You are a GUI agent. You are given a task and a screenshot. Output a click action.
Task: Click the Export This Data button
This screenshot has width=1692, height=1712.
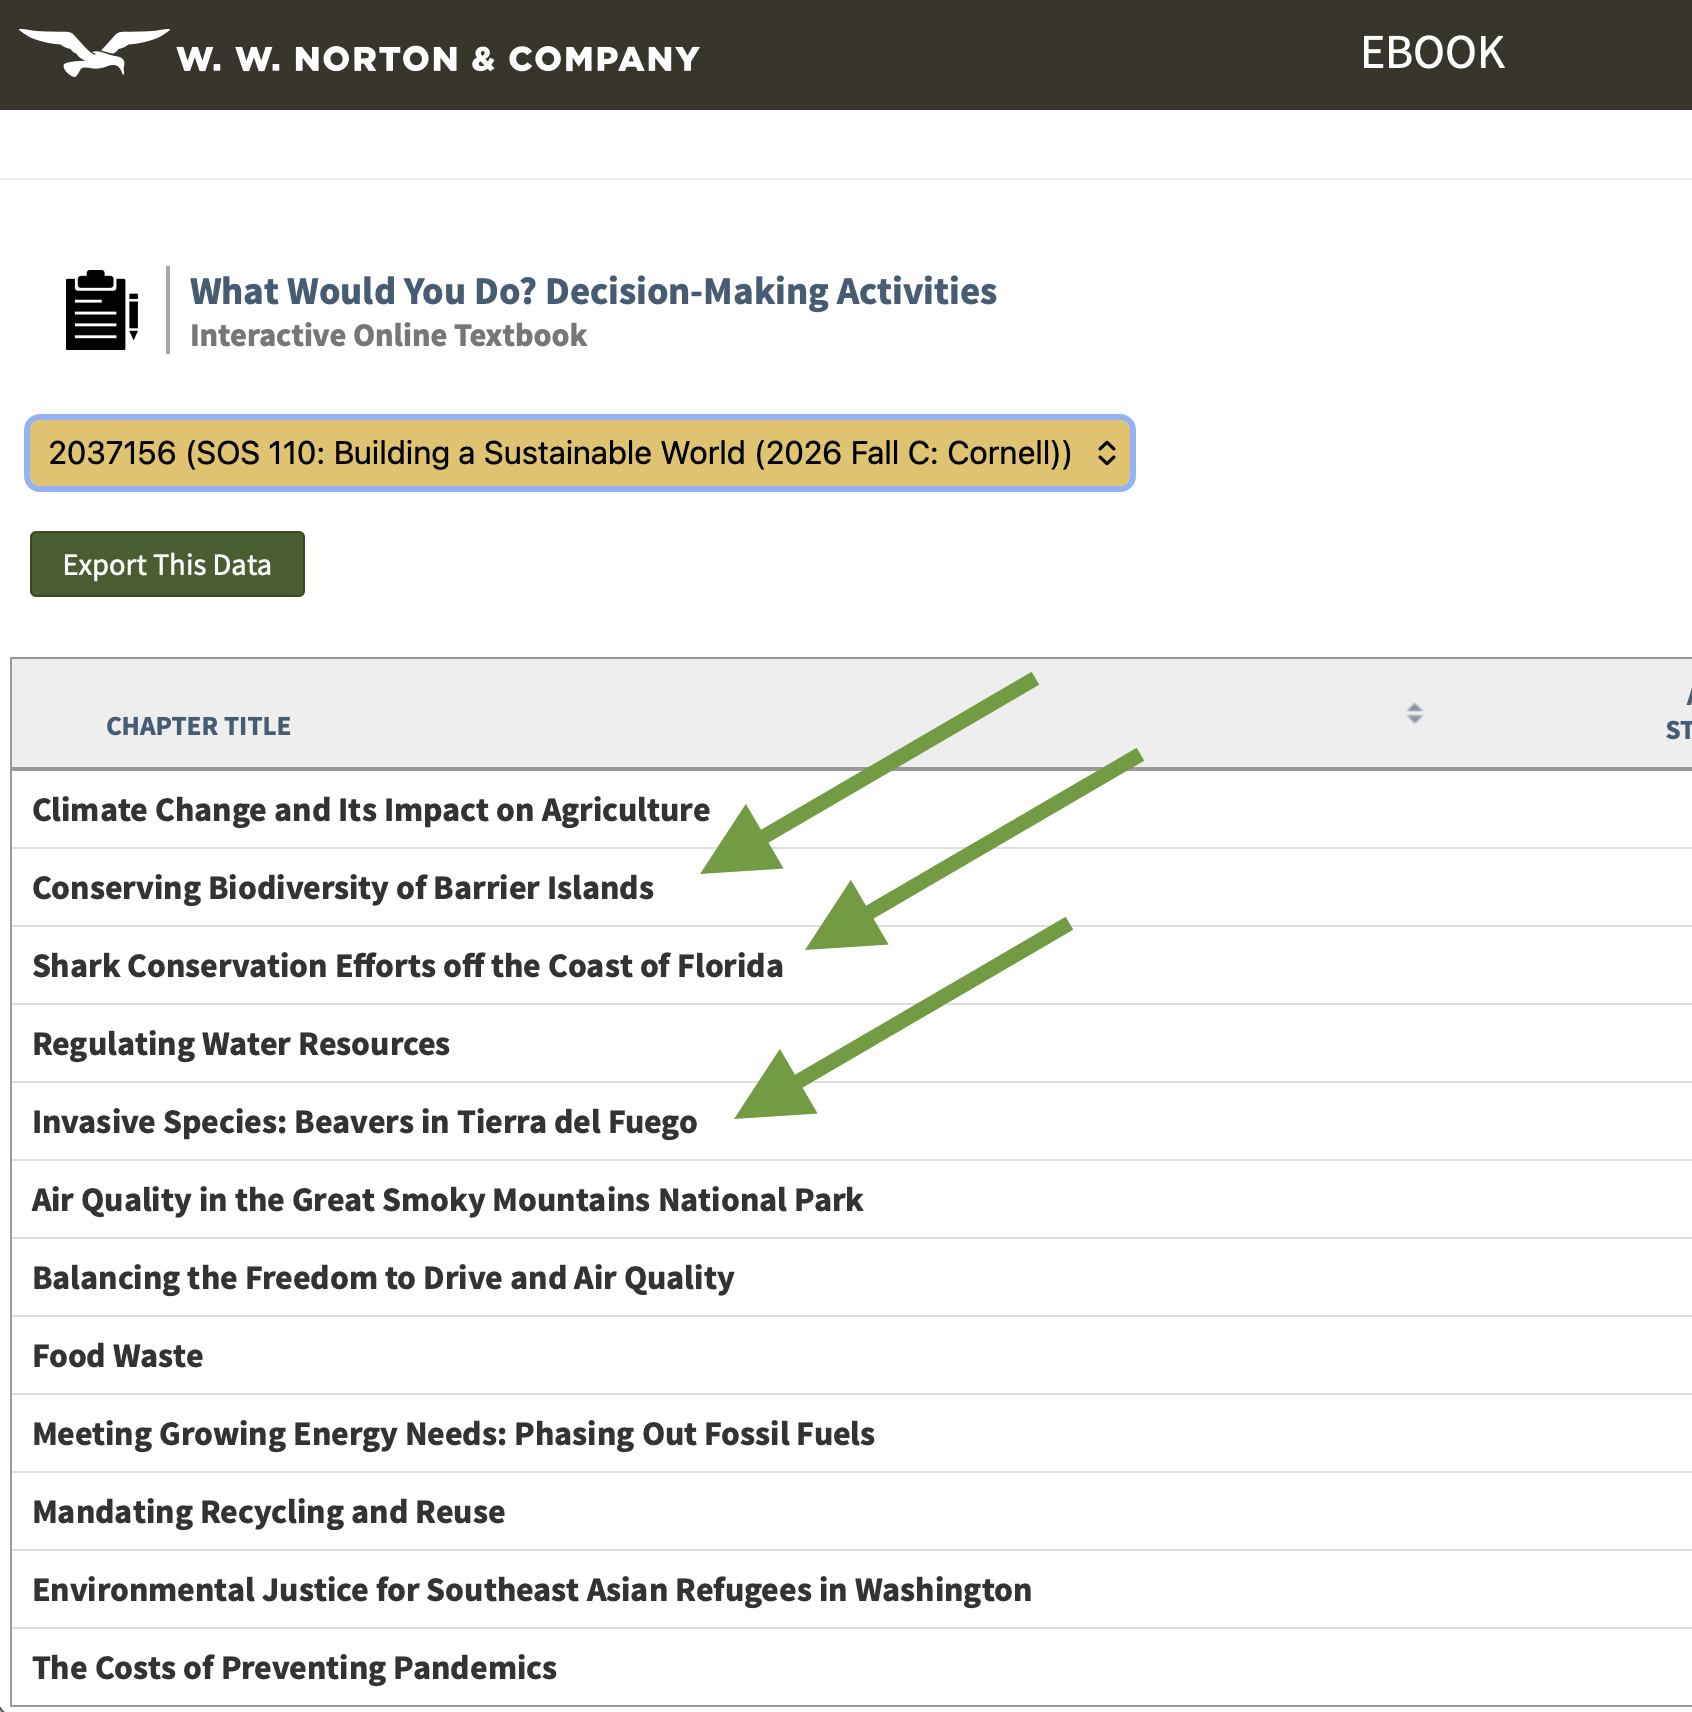pyautogui.click(x=167, y=564)
